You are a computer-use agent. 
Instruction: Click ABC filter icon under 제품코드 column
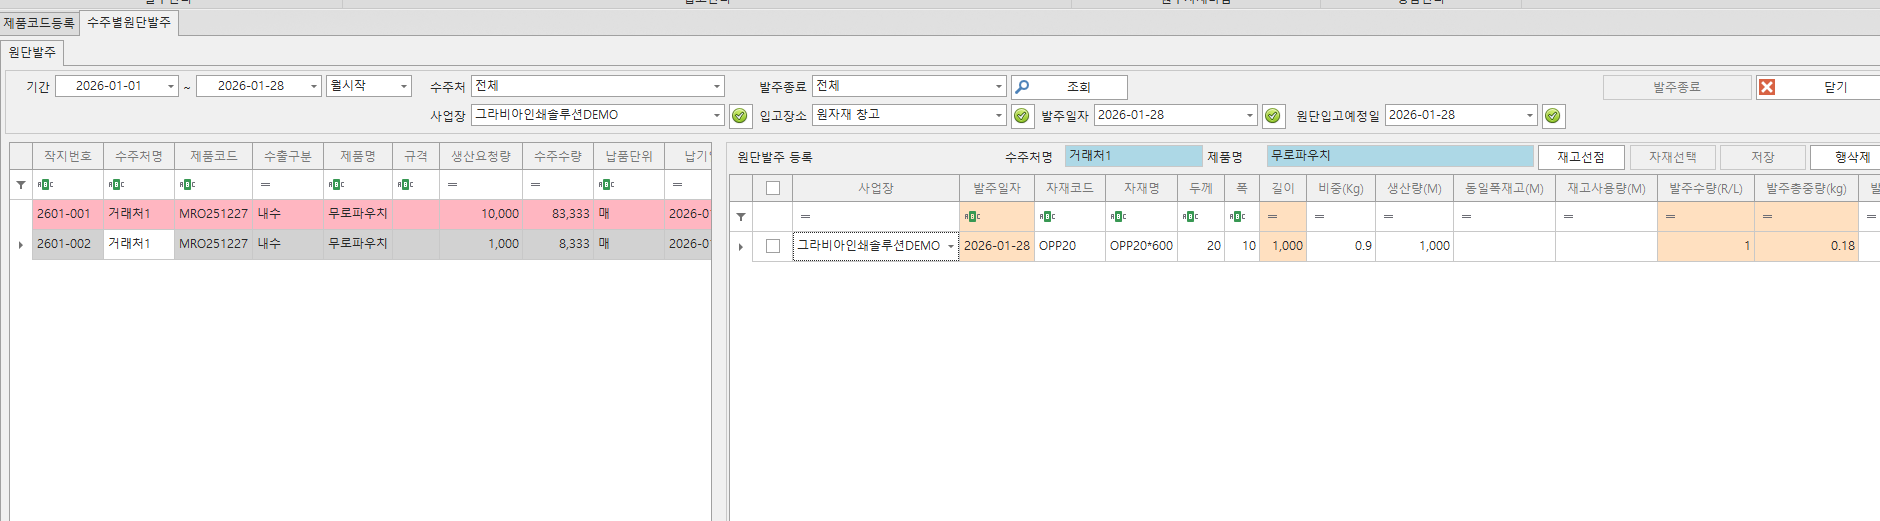187,184
